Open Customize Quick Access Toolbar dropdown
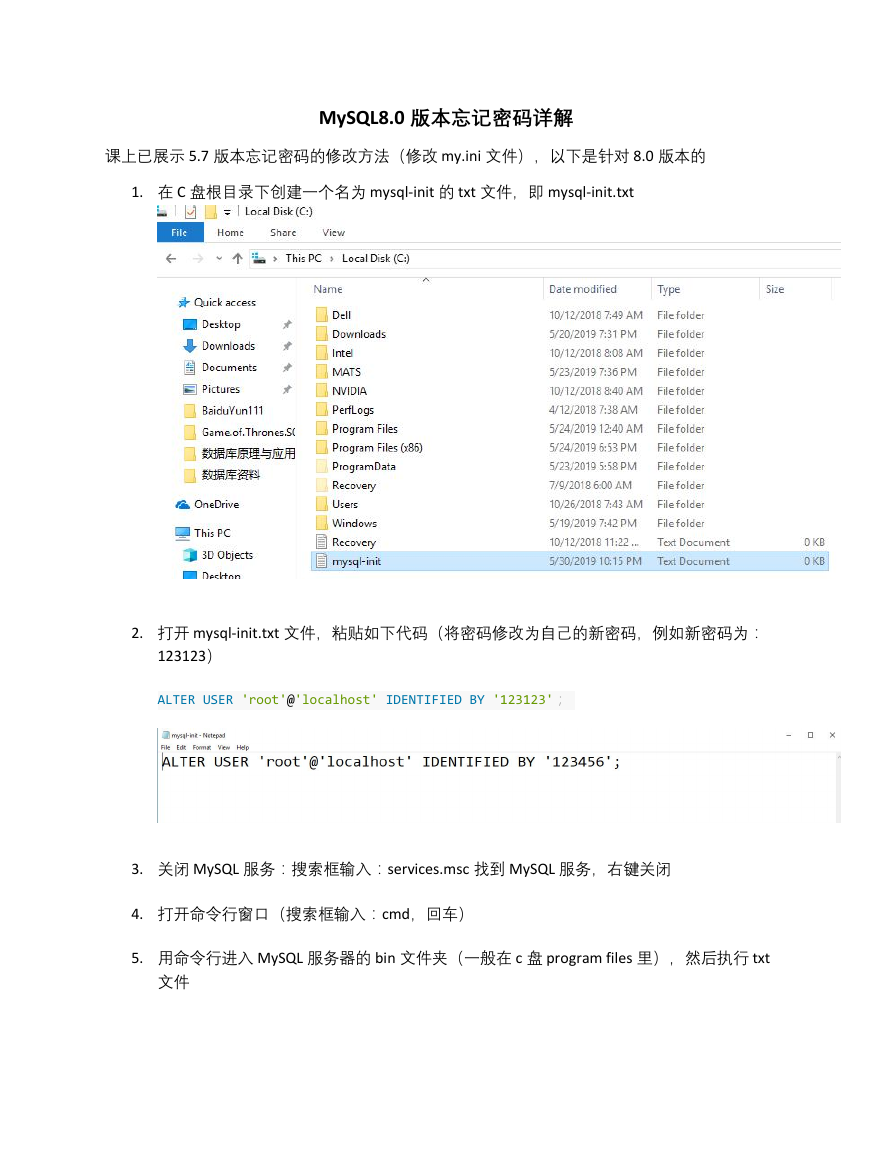The height and width of the screenshot is (1155, 893). 228,212
